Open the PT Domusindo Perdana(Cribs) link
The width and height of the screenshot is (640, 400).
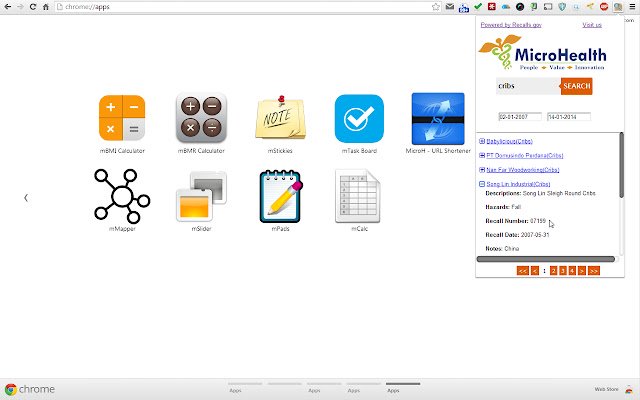(525, 156)
